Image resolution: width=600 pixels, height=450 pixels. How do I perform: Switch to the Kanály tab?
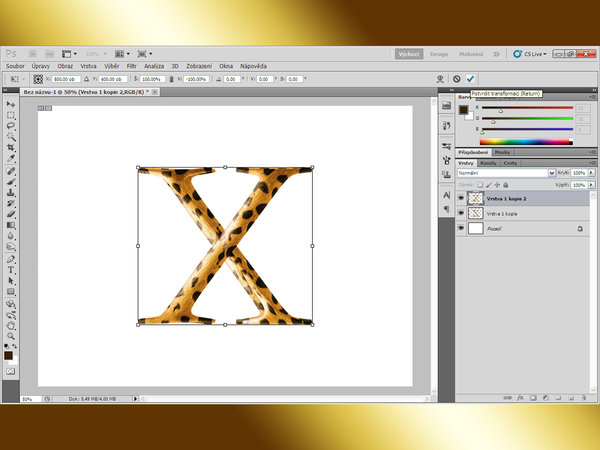[489, 162]
